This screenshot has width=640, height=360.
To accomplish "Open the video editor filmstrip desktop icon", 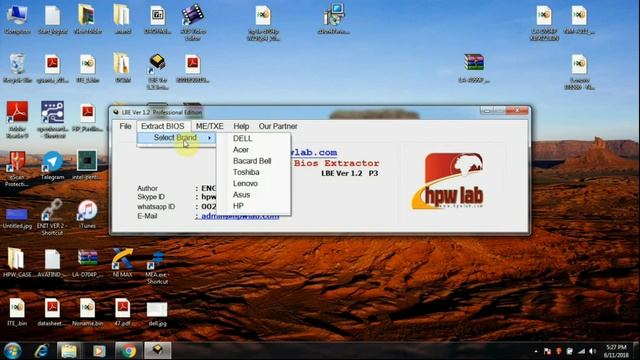I will click(193, 22).
